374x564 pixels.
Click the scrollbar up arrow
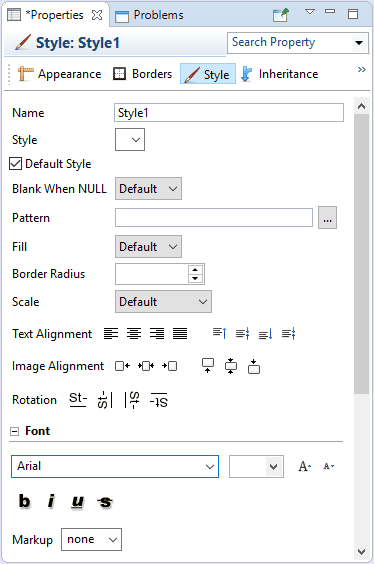click(361, 106)
